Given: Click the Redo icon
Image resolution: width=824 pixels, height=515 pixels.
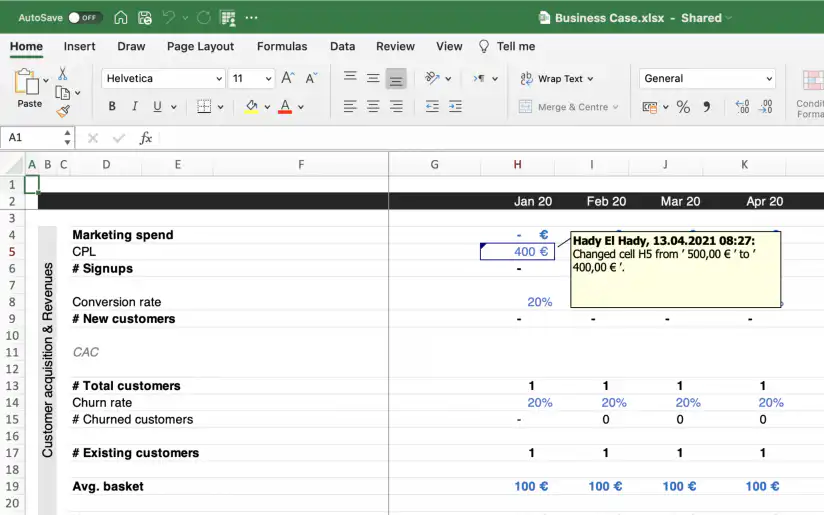Looking at the screenshot, I should click(x=203, y=18).
